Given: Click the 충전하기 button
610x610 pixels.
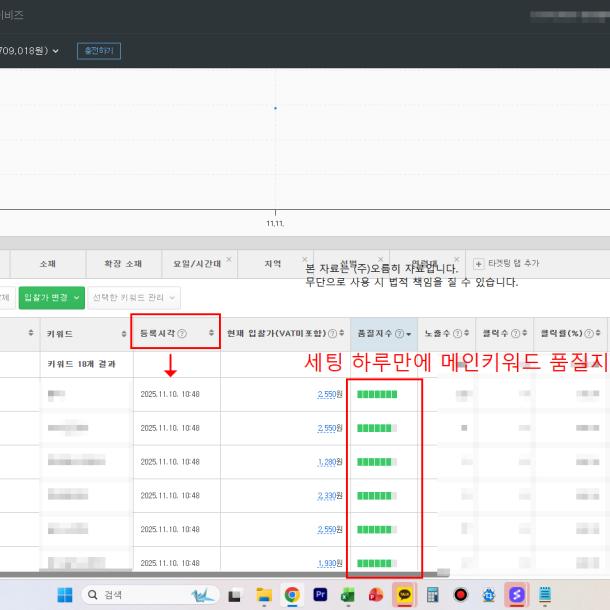Looking at the screenshot, I should (x=98, y=50).
